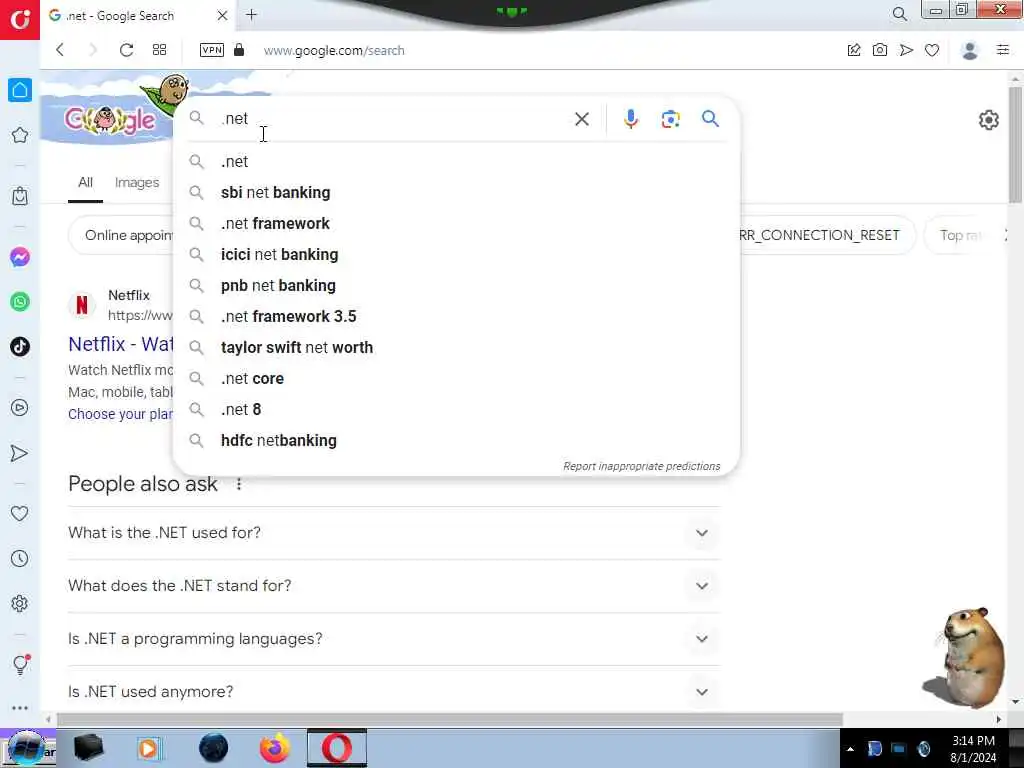The width and height of the screenshot is (1024, 768).
Task: Add page to bookmarks heart icon
Action: click(932, 50)
